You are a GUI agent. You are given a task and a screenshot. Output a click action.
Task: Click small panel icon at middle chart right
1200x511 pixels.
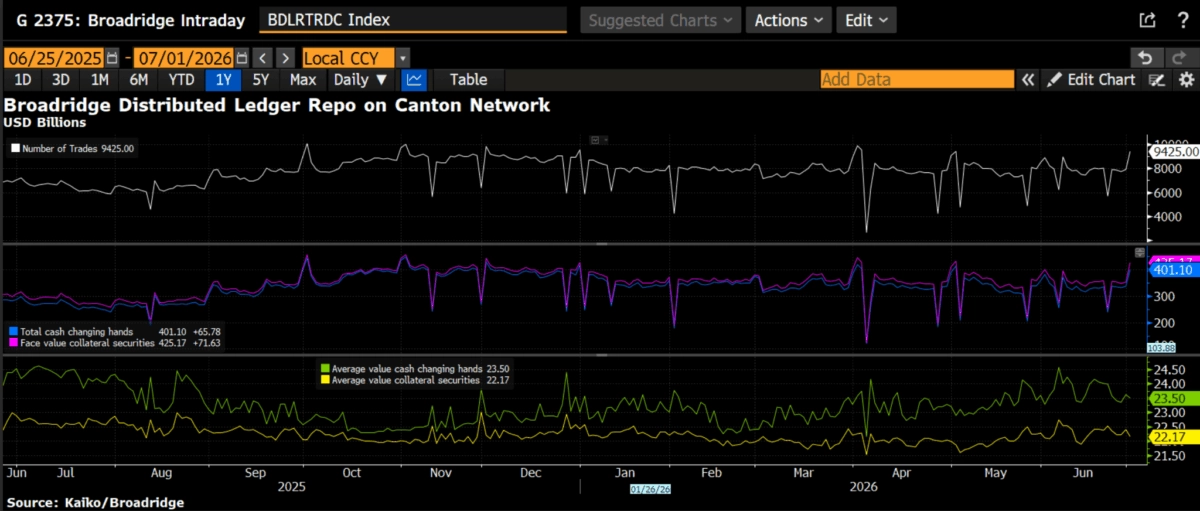click(1138, 252)
